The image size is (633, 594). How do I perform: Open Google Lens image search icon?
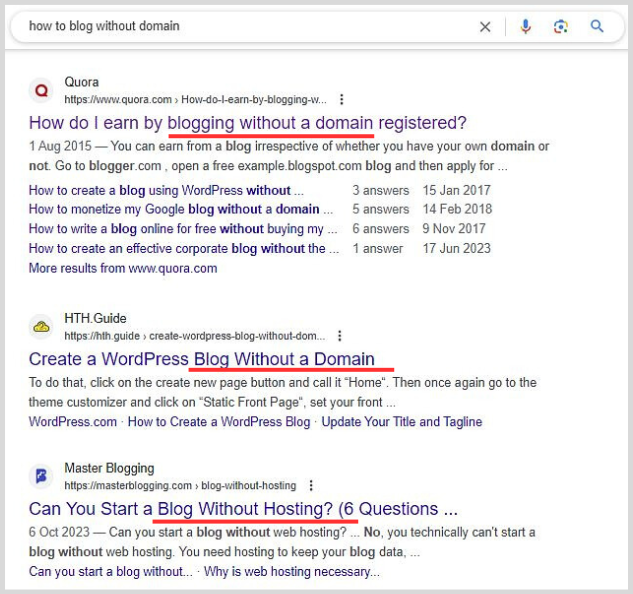pyautogui.click(x=561, y=27)
